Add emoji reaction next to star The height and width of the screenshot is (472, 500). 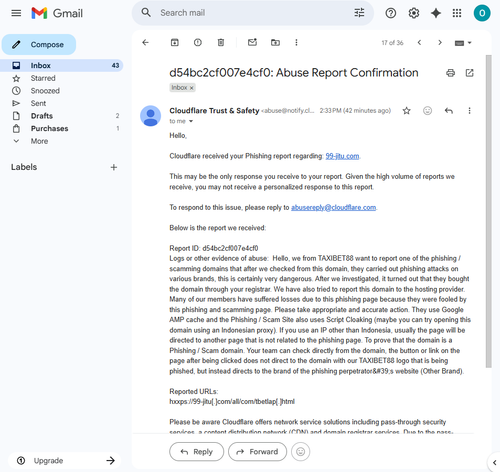click(x=427, y=110)
